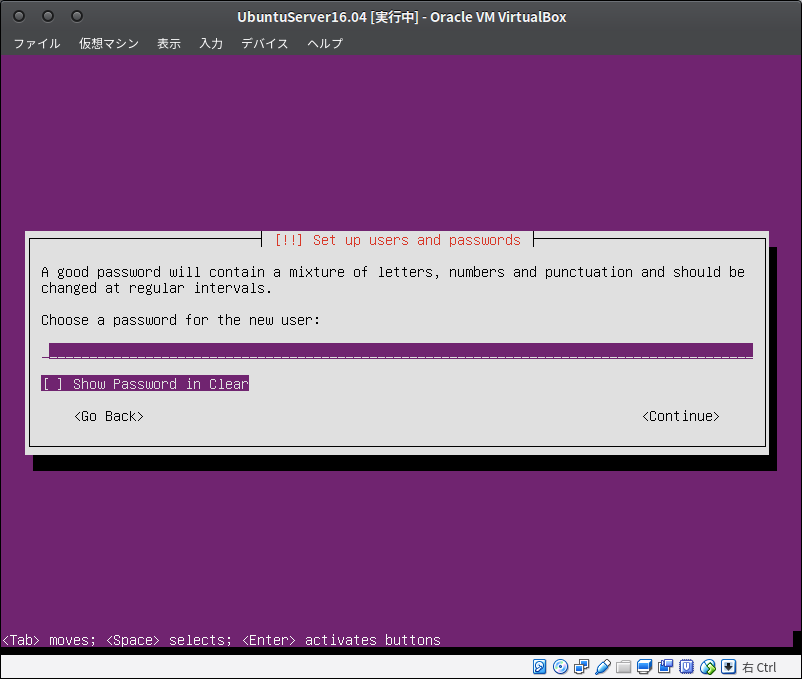The image size is (802, 679).
Task: Click the display settings monitor icon
Action: click(644, 667)
